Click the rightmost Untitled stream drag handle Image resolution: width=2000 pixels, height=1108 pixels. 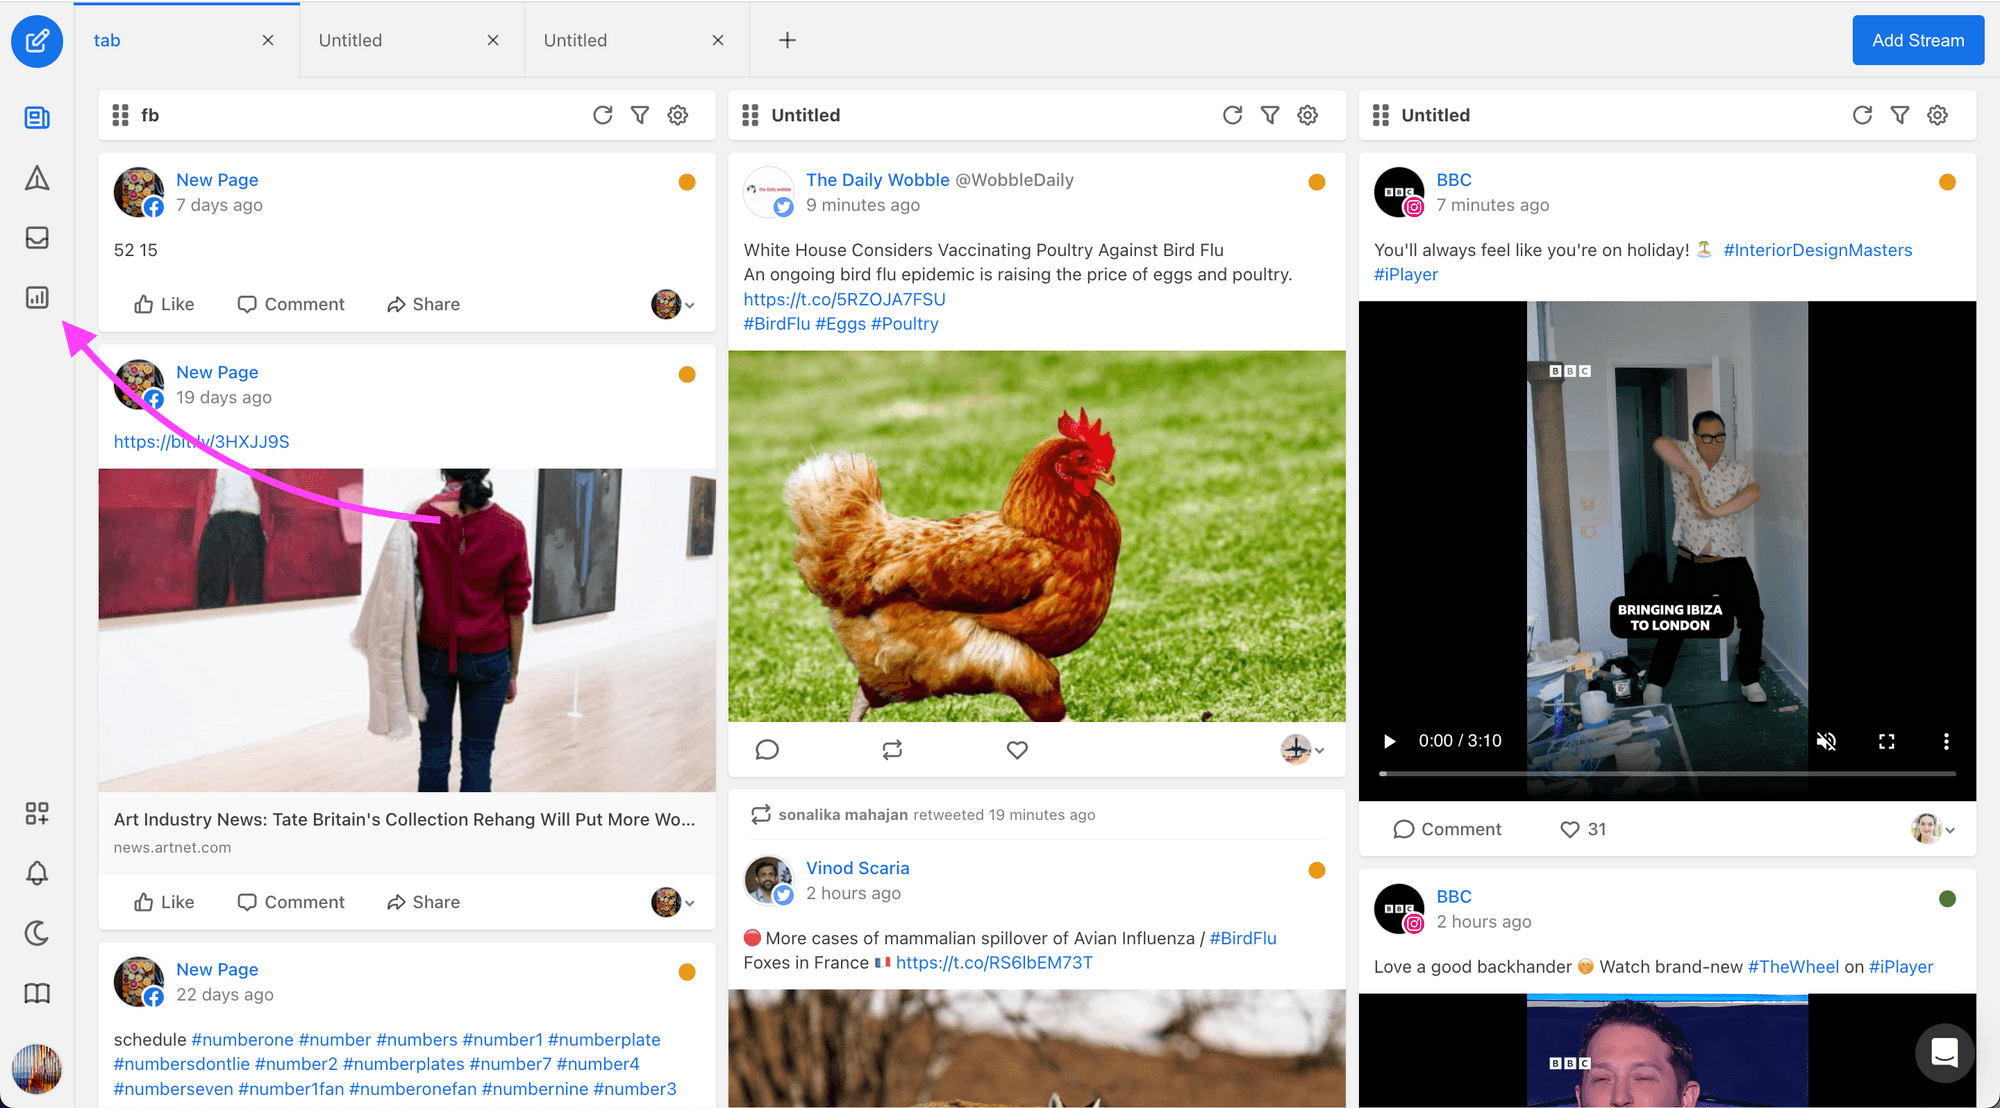click(x=1381, y=115)
